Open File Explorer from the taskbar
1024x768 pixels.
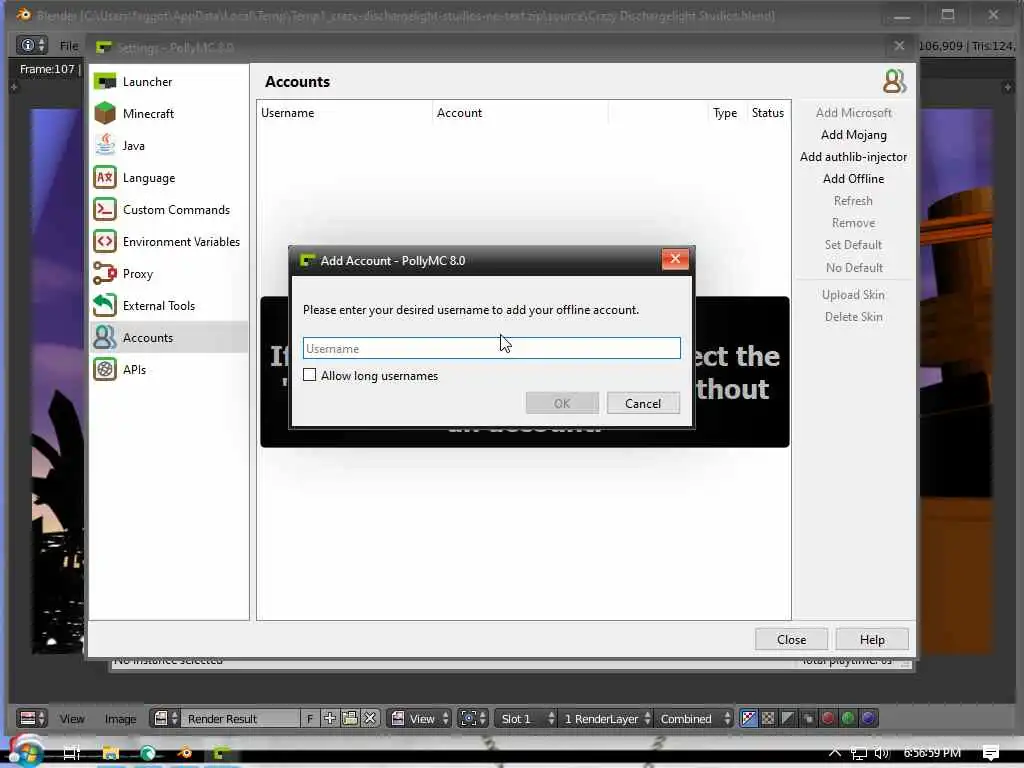pyautogui.click(x=110, y=753)
